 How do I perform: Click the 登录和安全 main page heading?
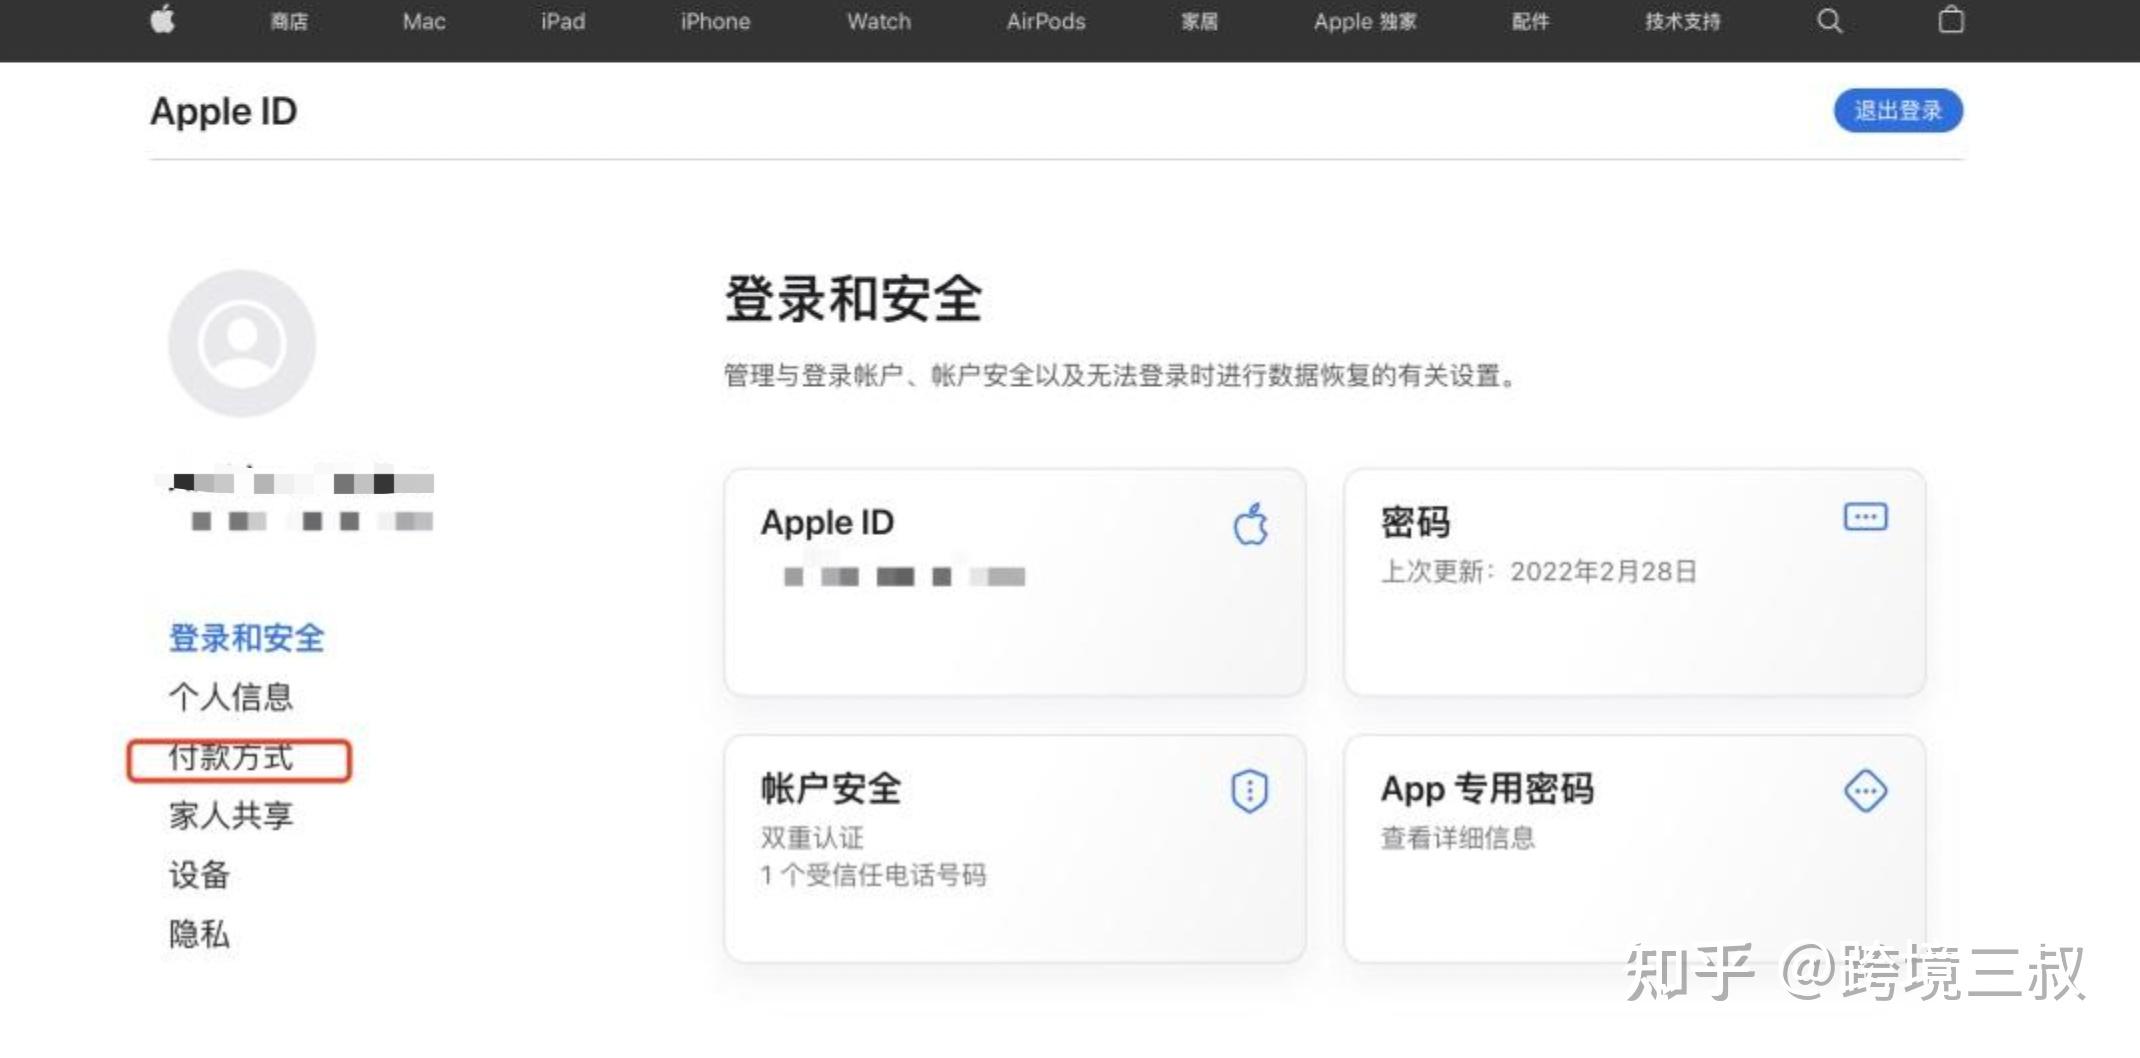[x=853, y=299]
